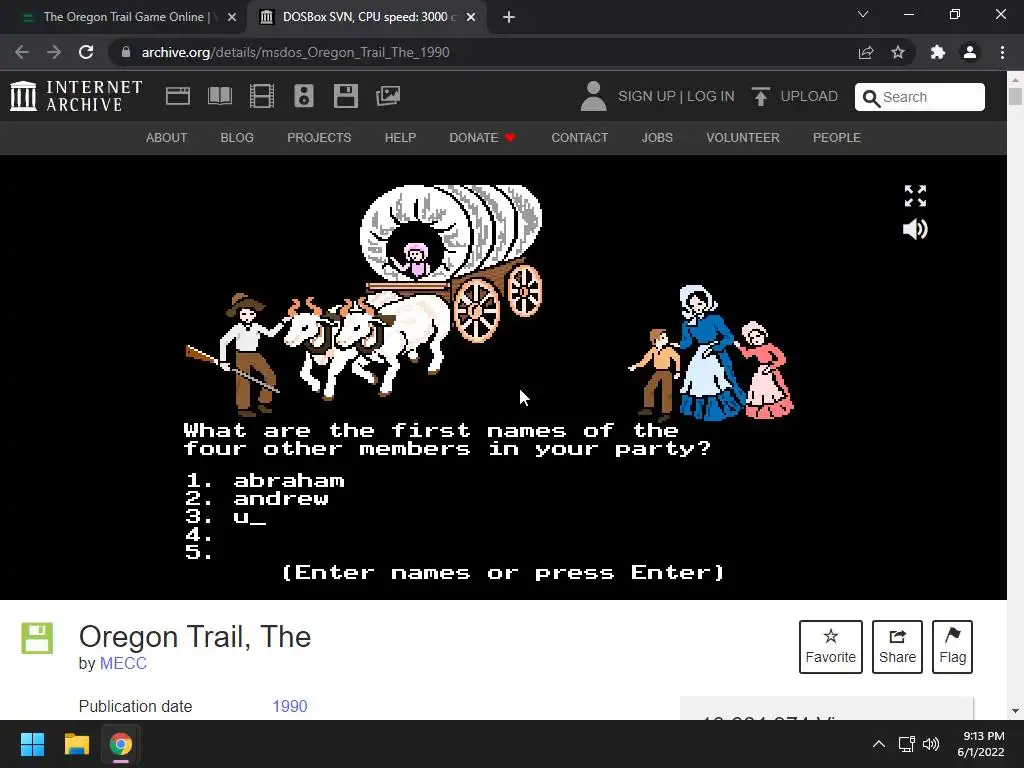Open the Audio speaker icon
Image resolution: width=1024 pixels, height=768 pixels.
(304, 96)
